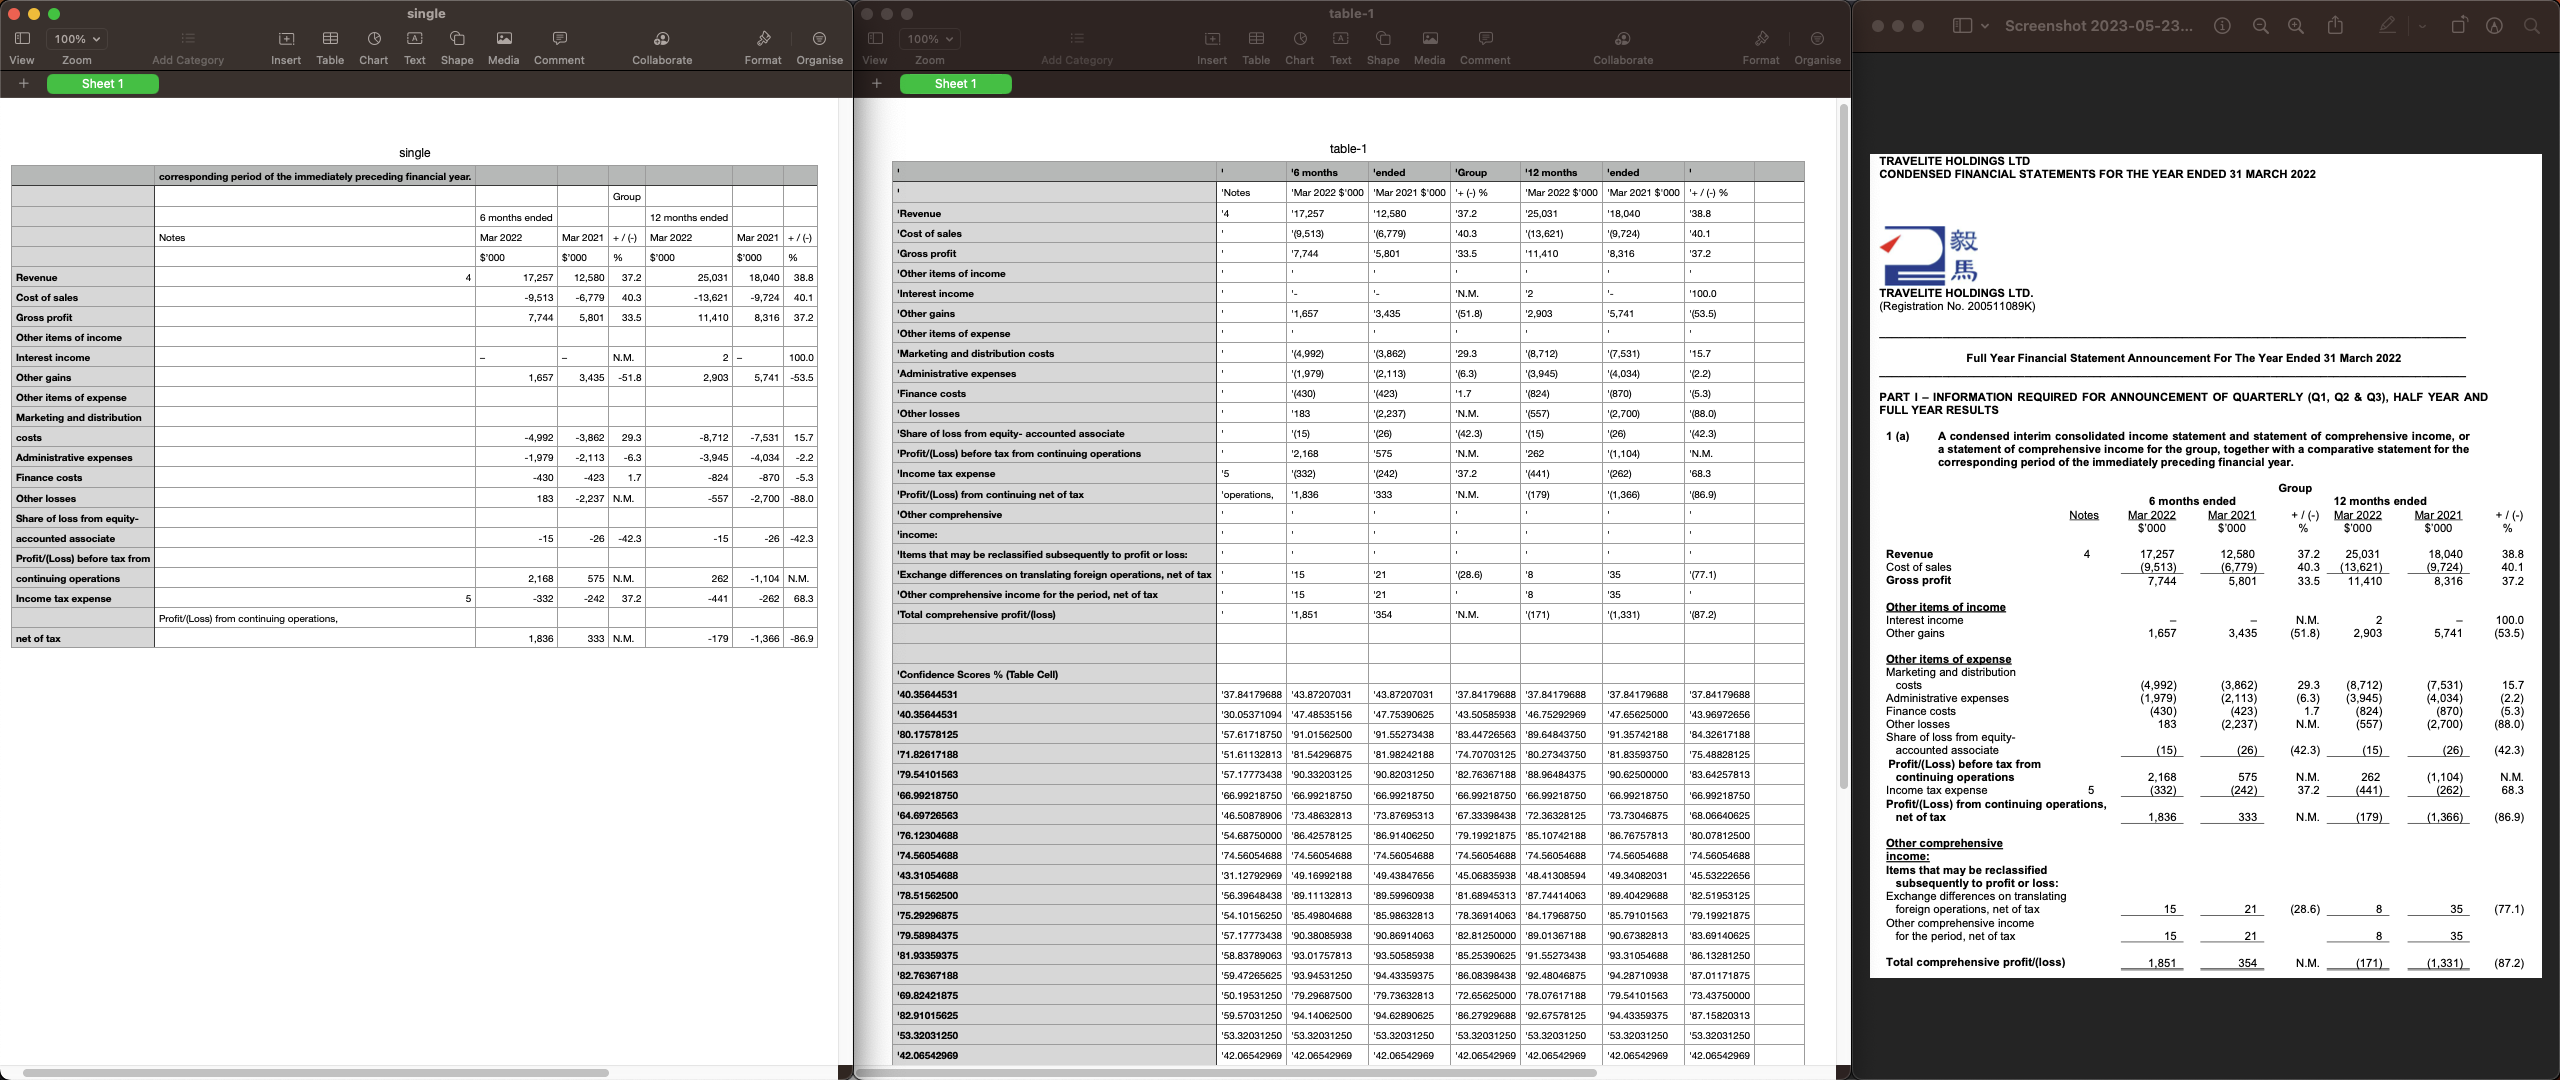Toggle Organise panel in single window
Image resolution: width=2560 pixels, height=1080 pixels.
coord(819,39)
